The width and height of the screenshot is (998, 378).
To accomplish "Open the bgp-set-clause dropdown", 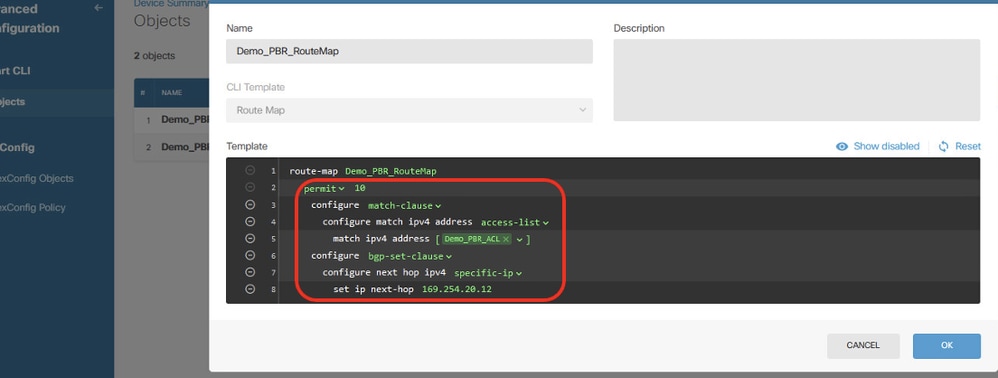I will pos(410,256).
